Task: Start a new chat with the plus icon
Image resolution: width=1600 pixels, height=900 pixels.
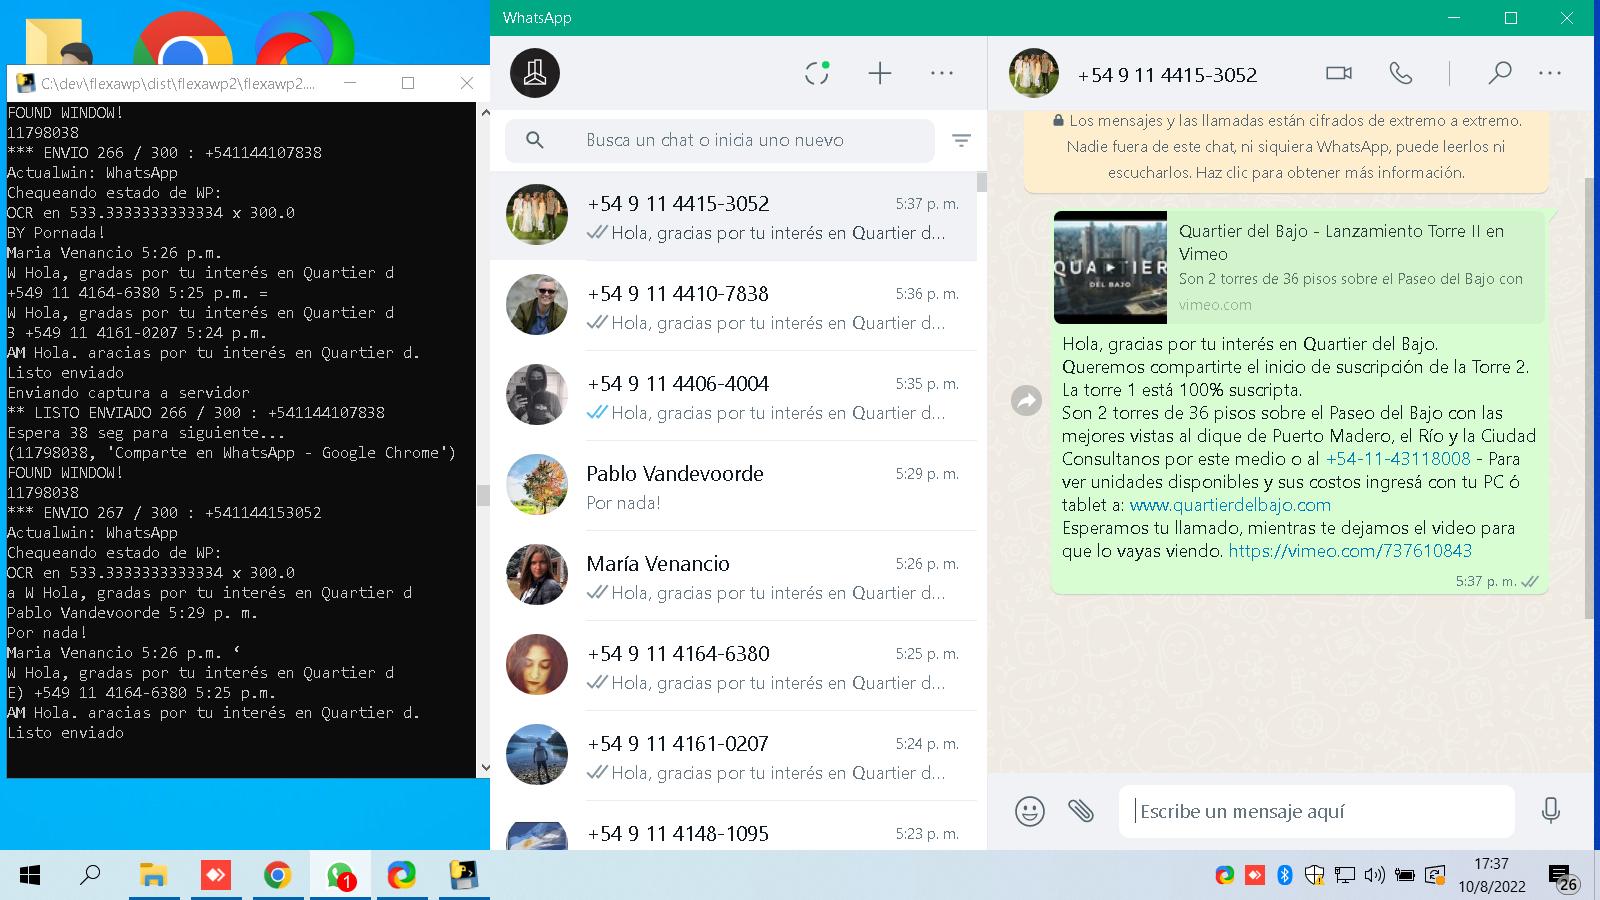Action: click(879, 73)
